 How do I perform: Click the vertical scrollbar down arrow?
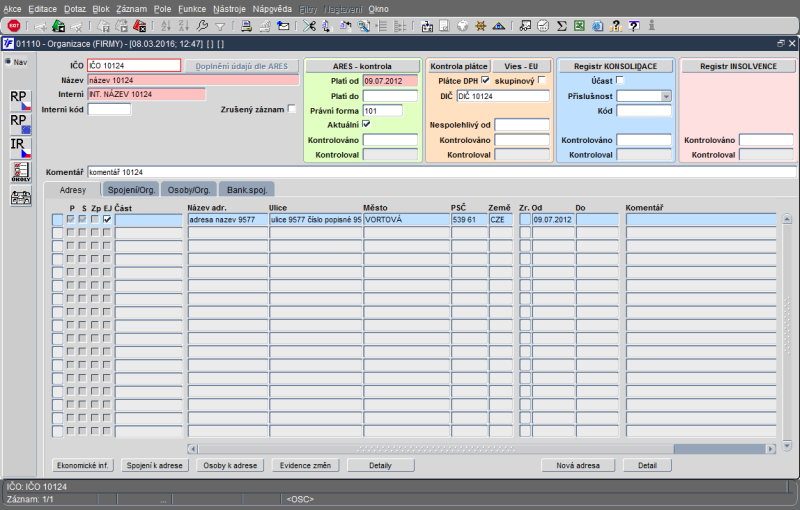(x=787, y=446)
